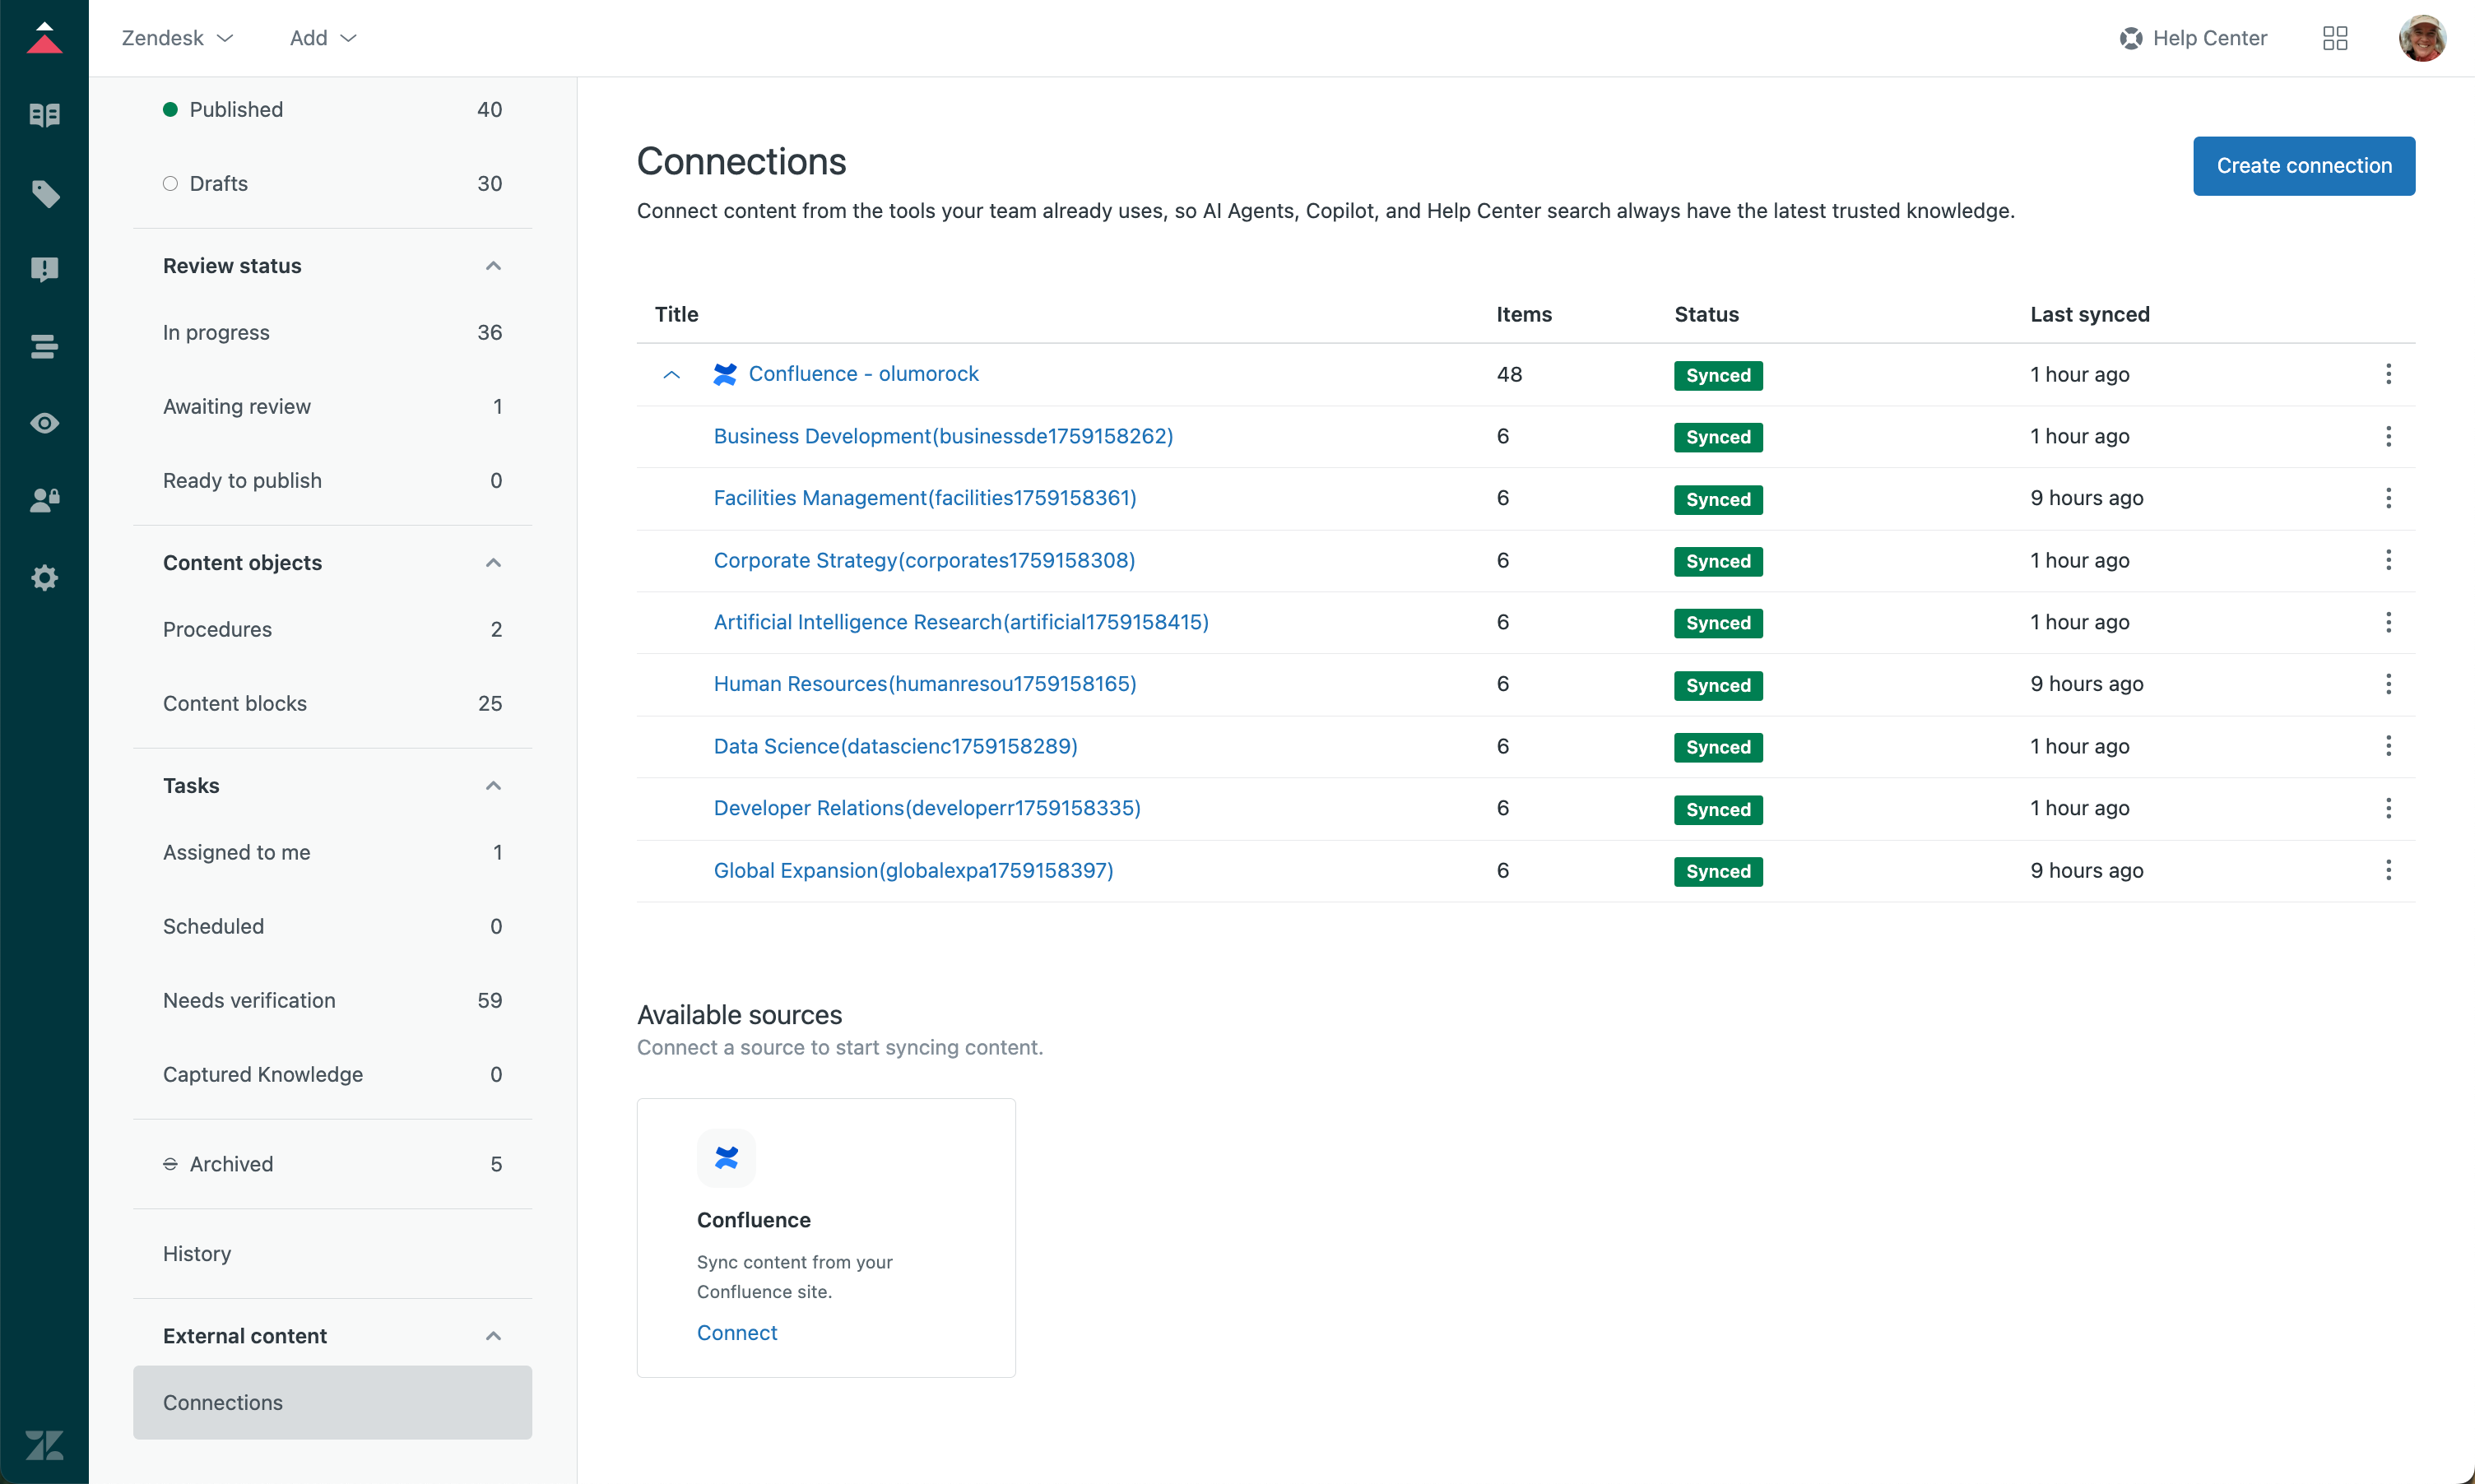Click the eye preview icon in sidebar
Image resolution: width=2475 pixels, height=1484 pixels.
(44, 423)
